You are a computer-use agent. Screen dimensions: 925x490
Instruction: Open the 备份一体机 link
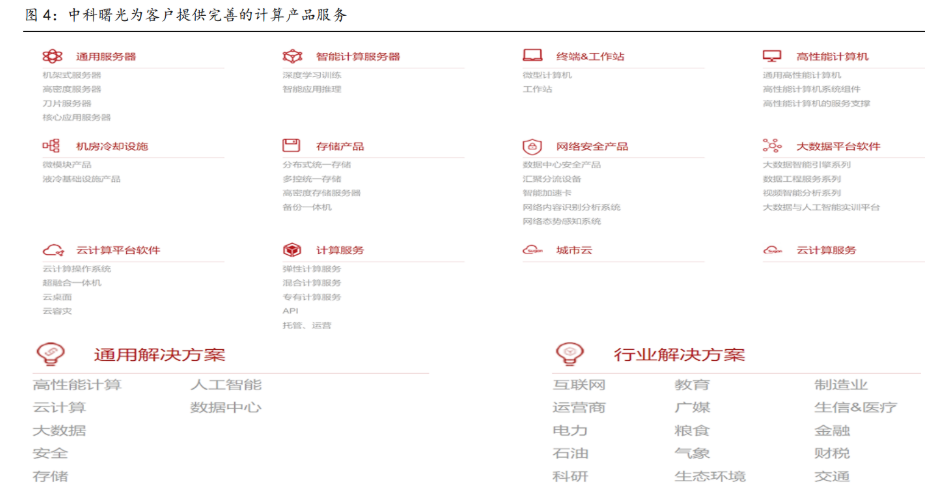[x=307, y=207]
